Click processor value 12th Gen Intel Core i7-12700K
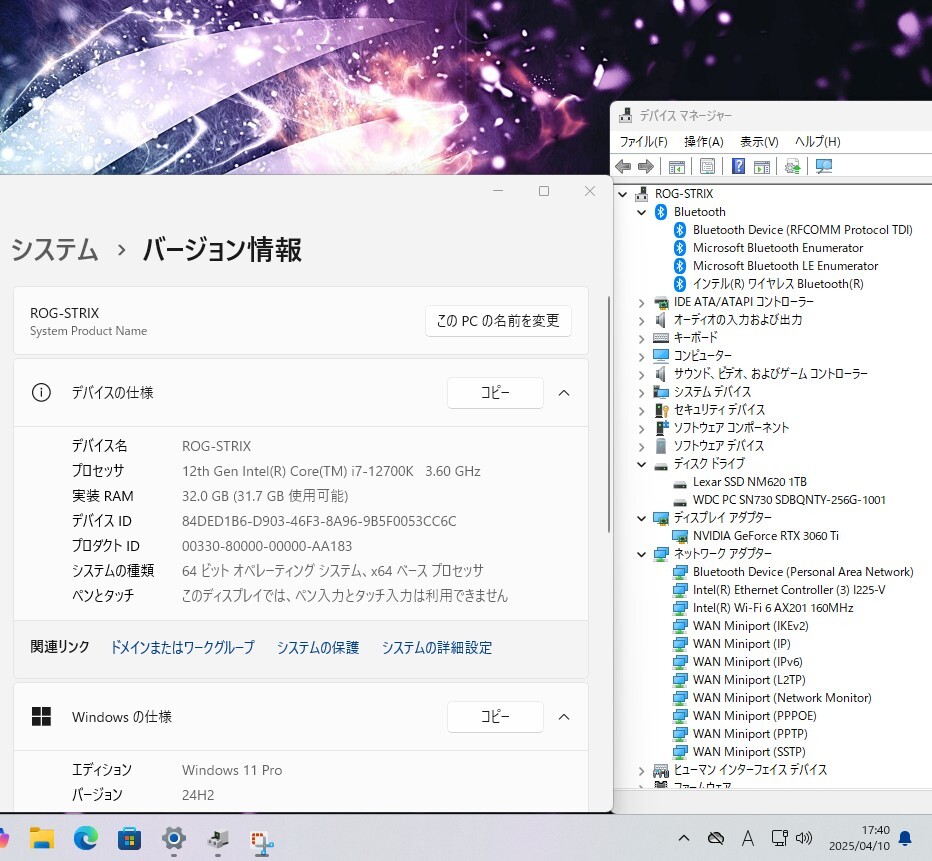932x861 pixels. coord(331,471)
